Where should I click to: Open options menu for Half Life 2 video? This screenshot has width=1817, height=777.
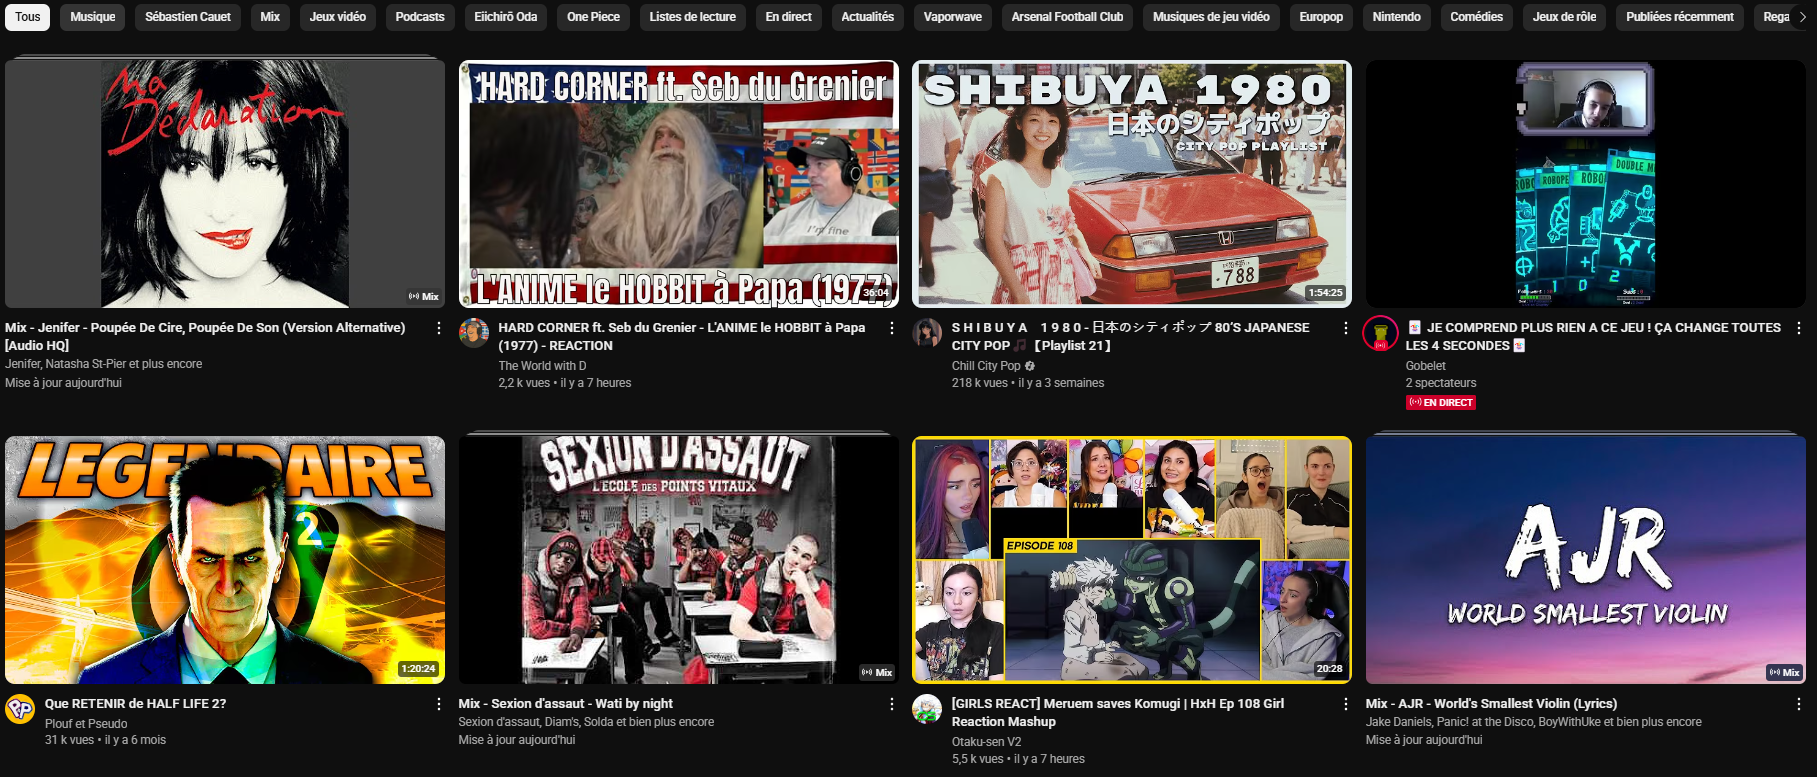[x=438, y=704]
